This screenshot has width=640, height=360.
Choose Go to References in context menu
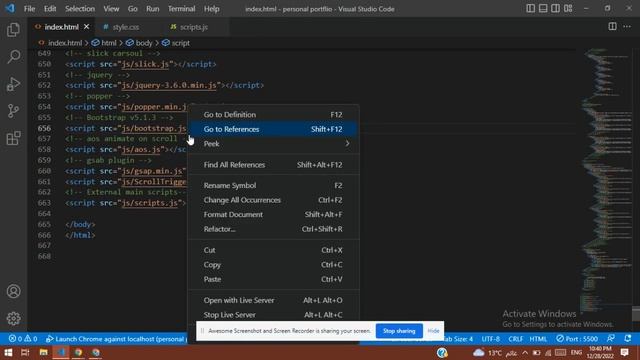pyautogui.click(x=273, y=129)
